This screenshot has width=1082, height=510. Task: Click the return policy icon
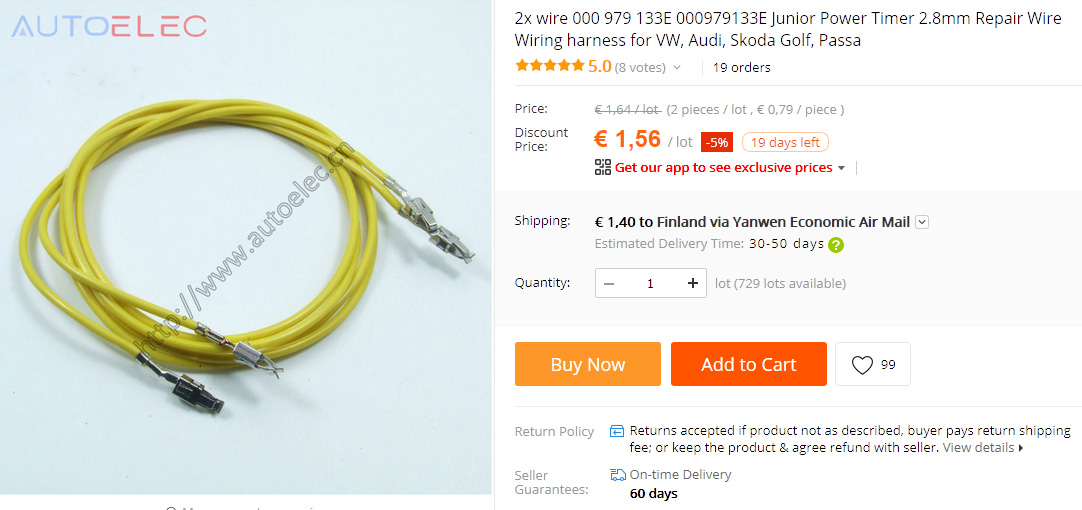(x=617, y=431)
